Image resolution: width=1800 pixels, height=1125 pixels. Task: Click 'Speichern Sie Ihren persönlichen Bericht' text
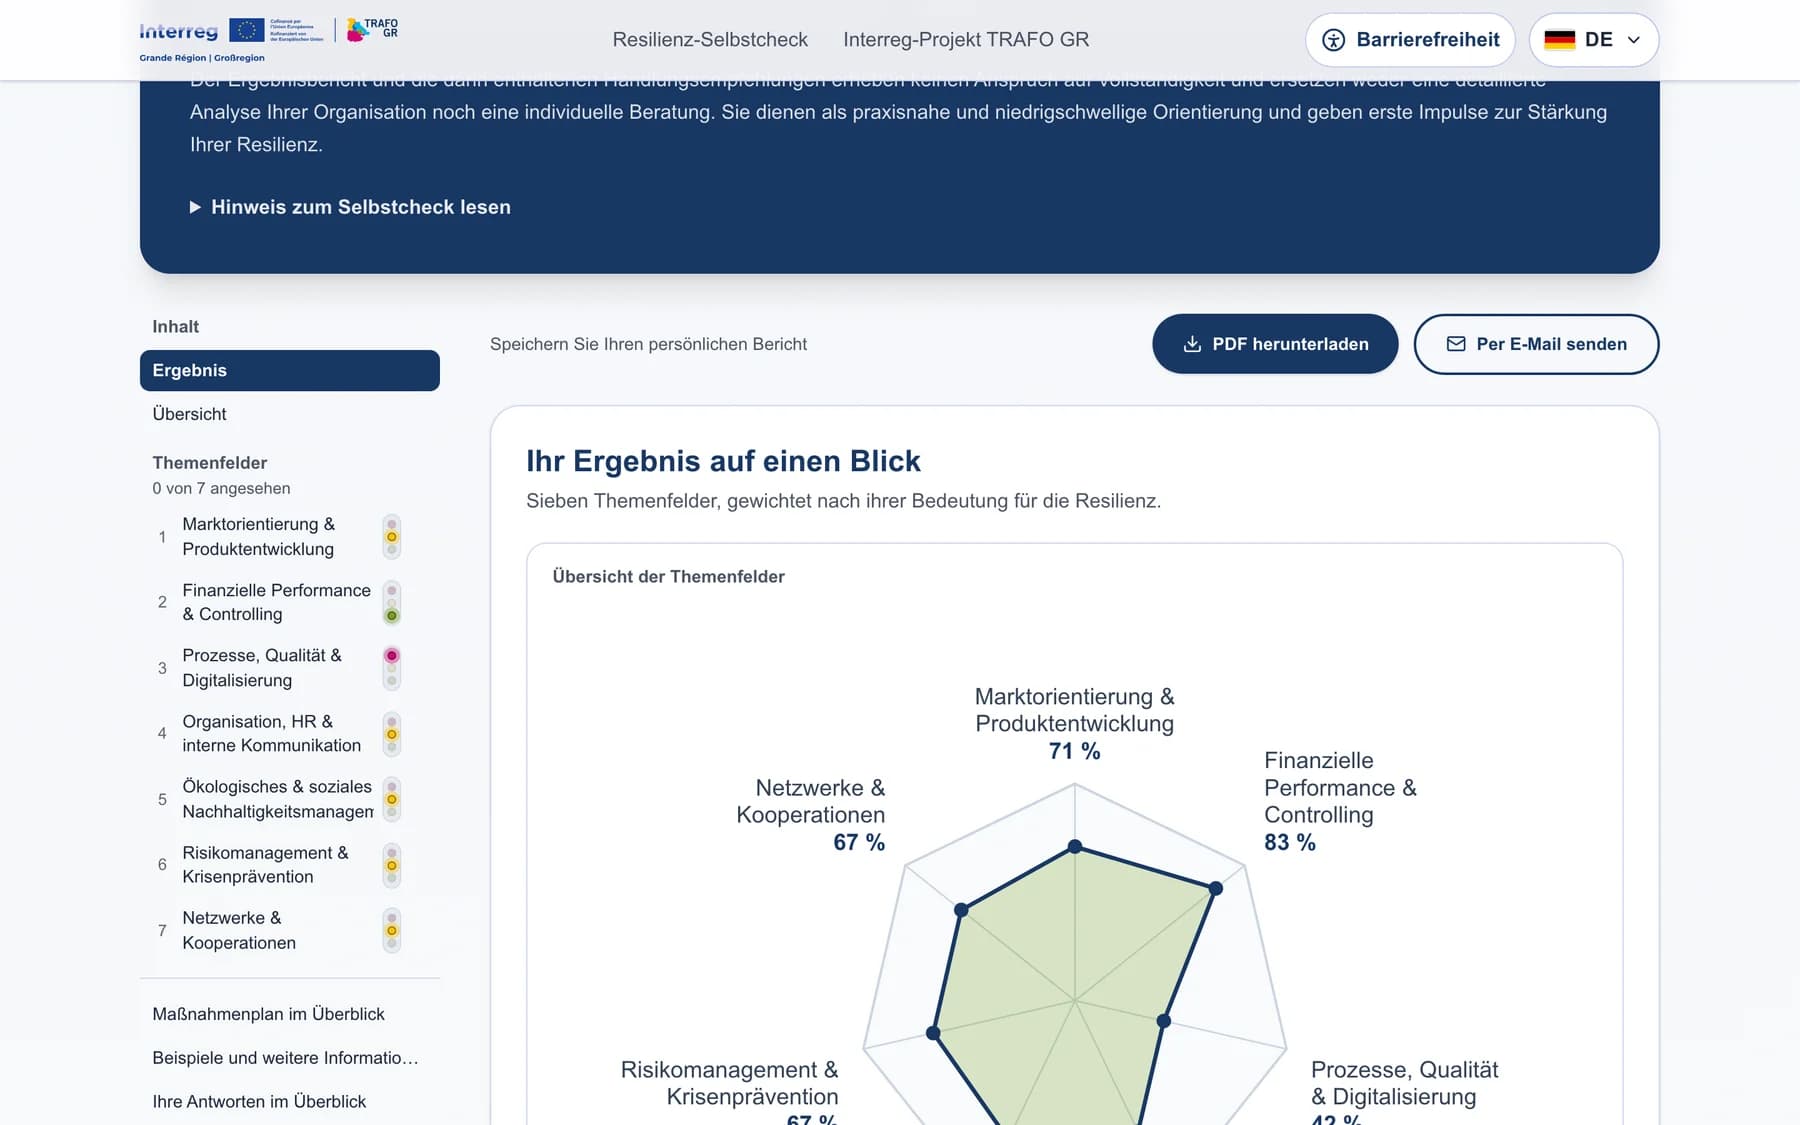[x=648, y=344]
